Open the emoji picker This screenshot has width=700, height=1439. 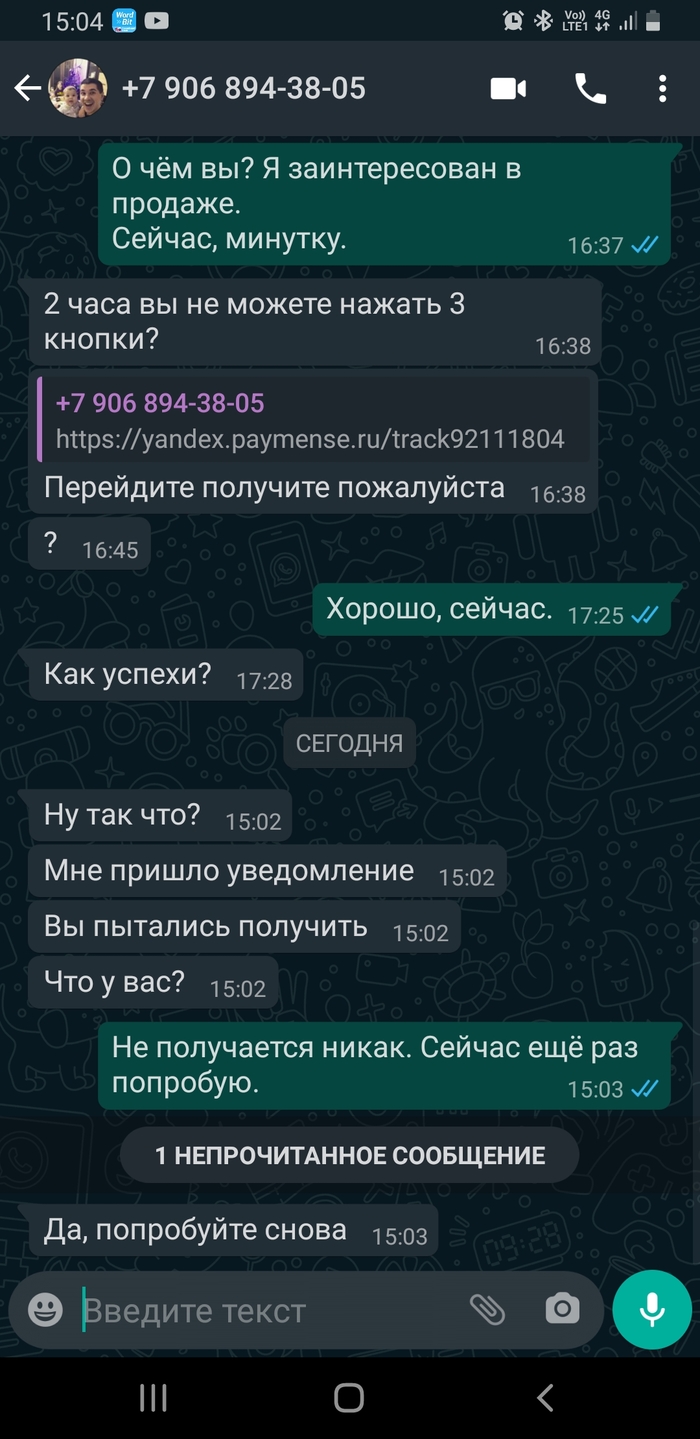pos(45,1309)
